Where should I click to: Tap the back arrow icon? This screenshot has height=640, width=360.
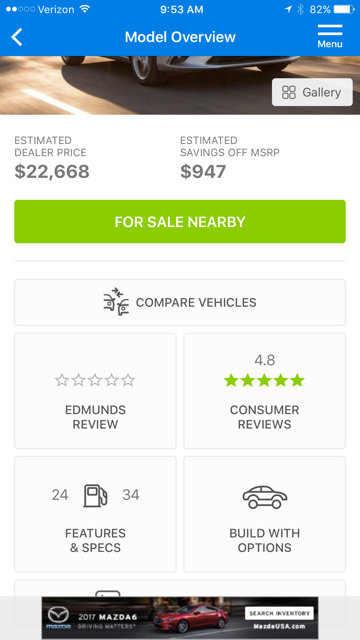(17, 37)
